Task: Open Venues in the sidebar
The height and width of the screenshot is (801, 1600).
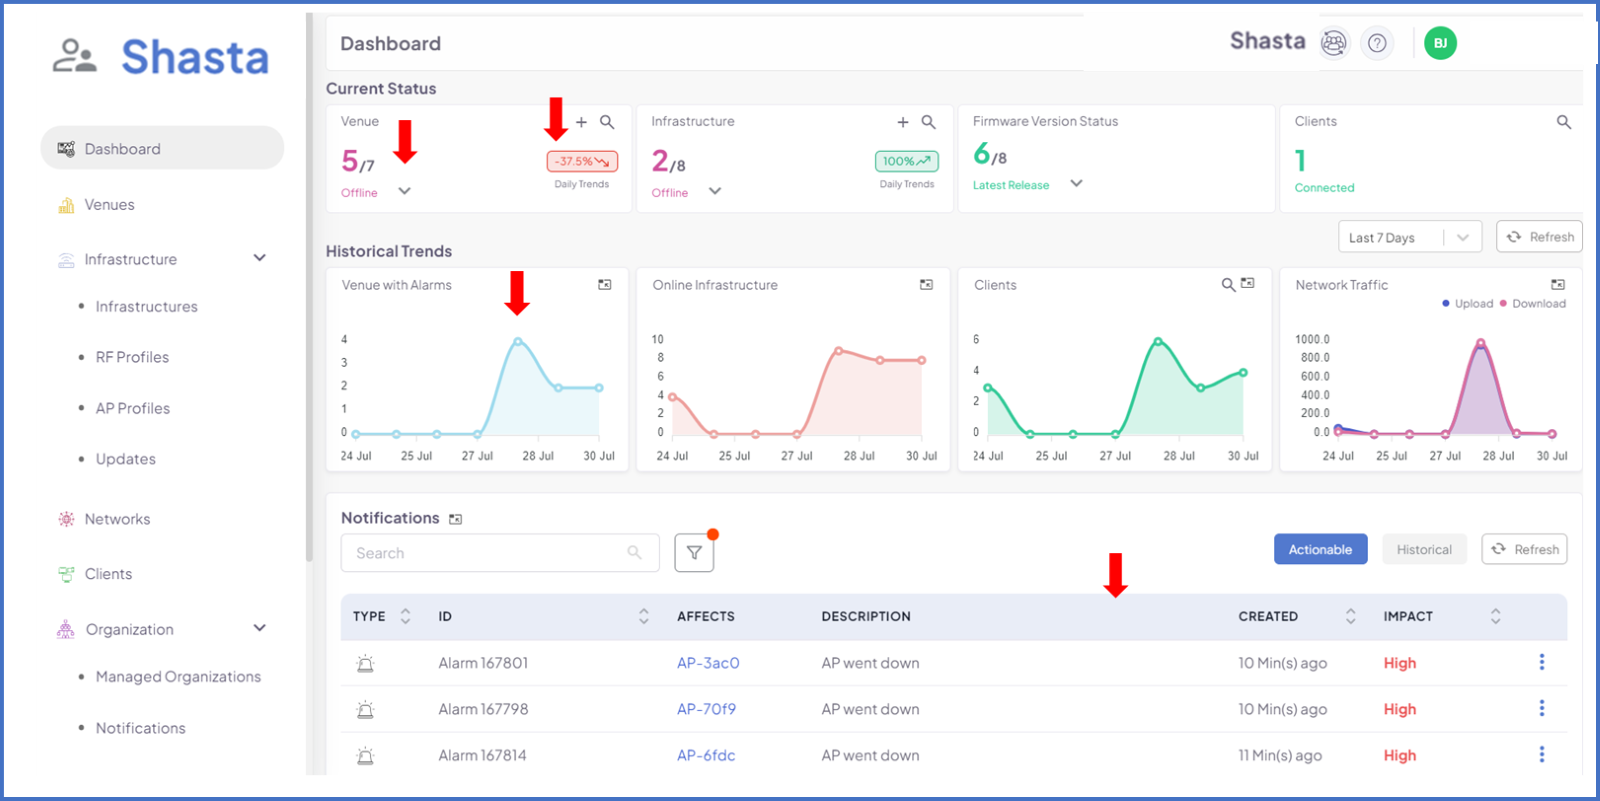Action: pos(109,205)
